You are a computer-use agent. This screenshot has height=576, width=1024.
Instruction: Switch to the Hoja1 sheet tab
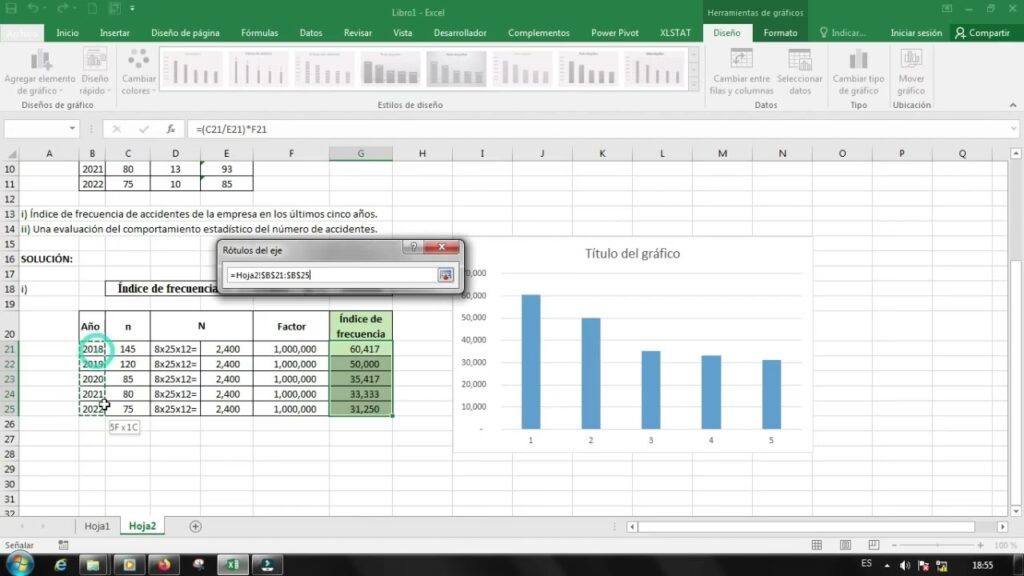coord(97,526)
